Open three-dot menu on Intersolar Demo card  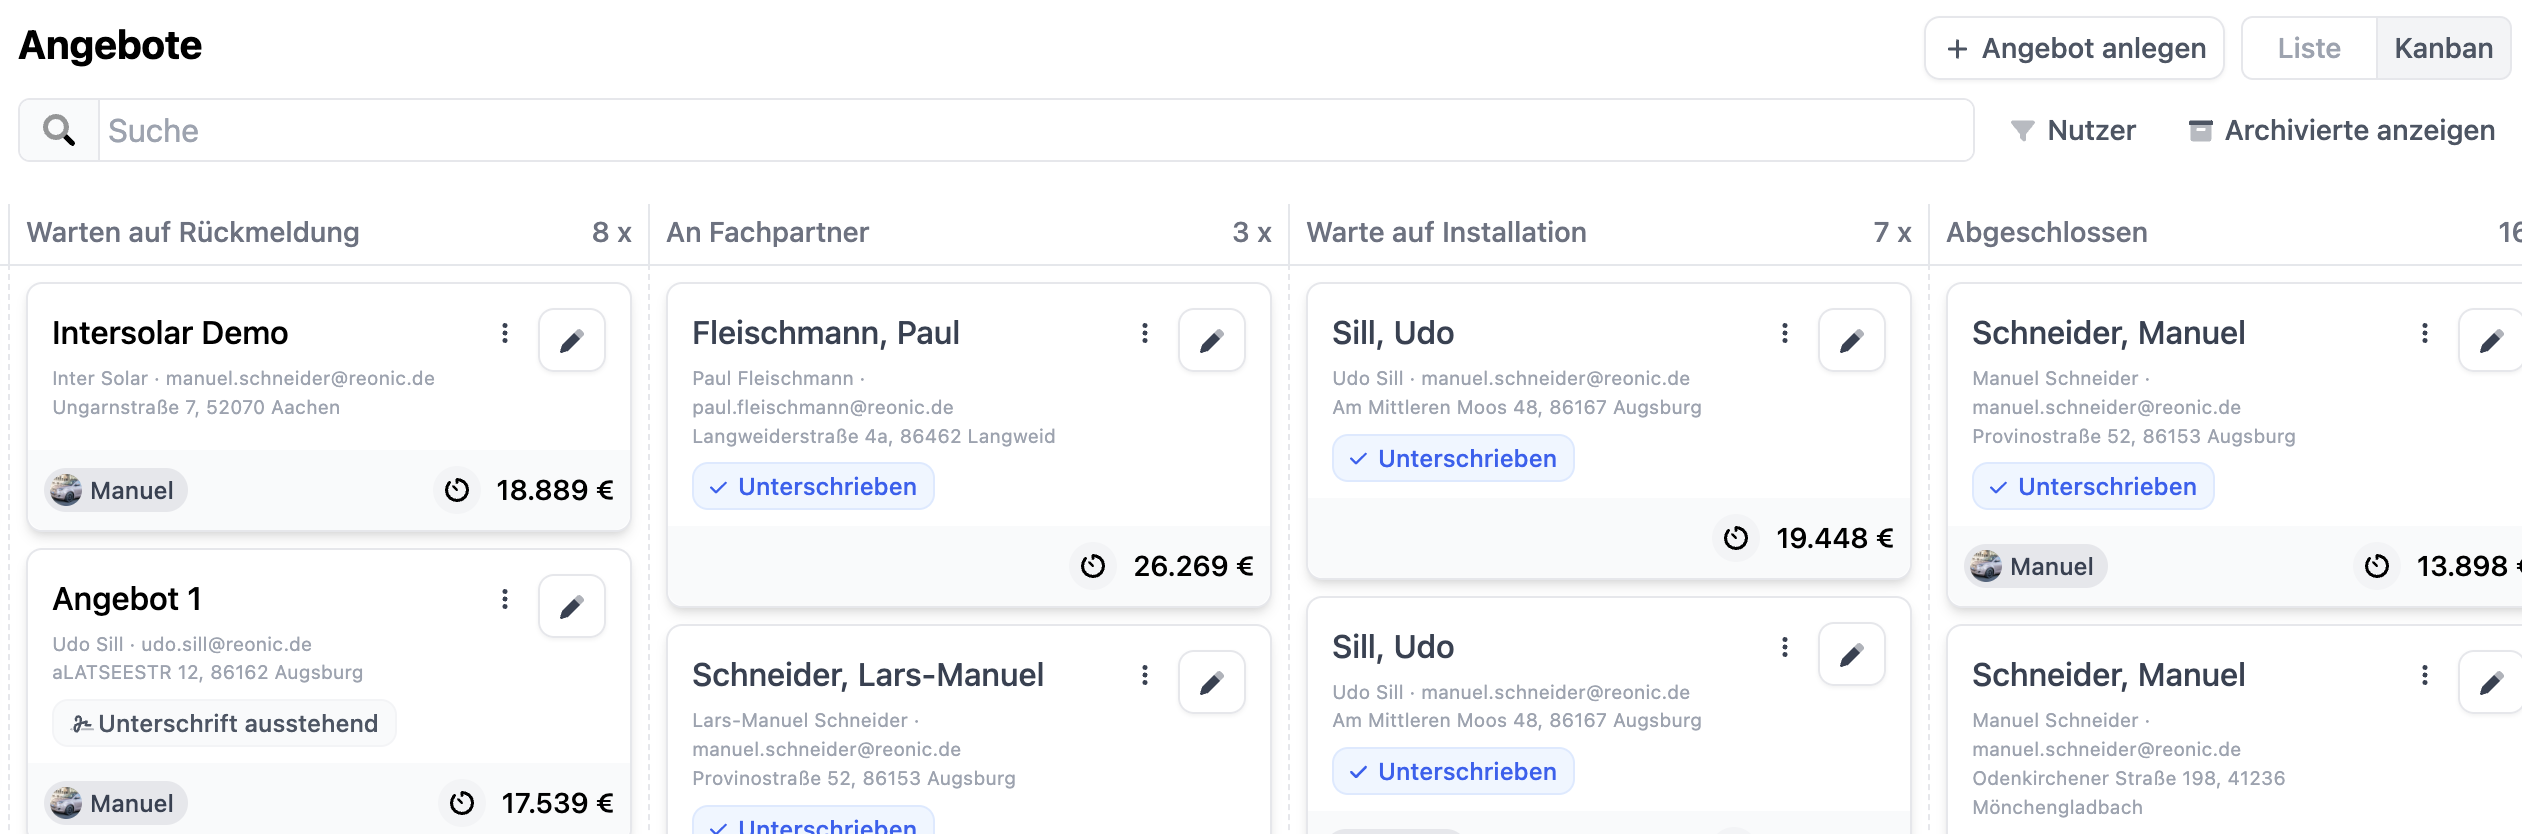(x=505, y=333)
